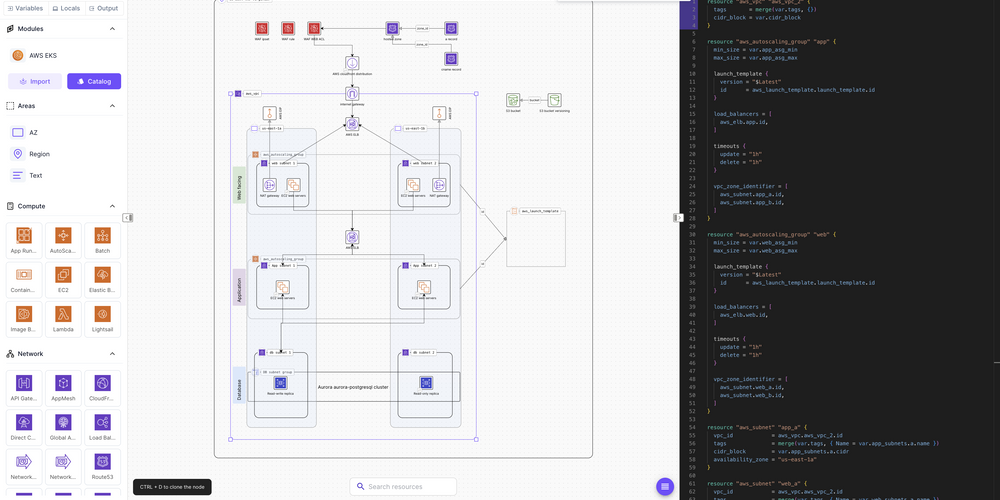Screen dimensions: 1000x500
Task: Select EC2 web servers in App subnet 2
Action: (x=423, y=290)
